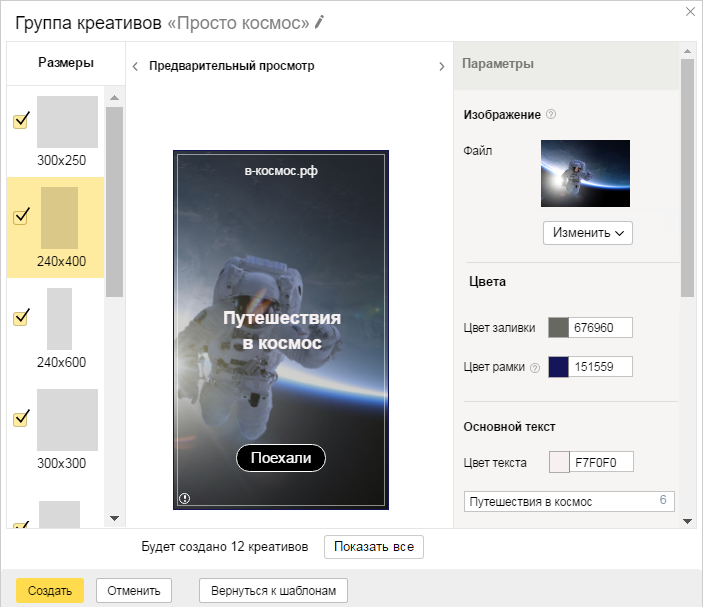Click help icon next to Цвет рамки
Viewport: 703px width, 607px height.
click(535, 368)
